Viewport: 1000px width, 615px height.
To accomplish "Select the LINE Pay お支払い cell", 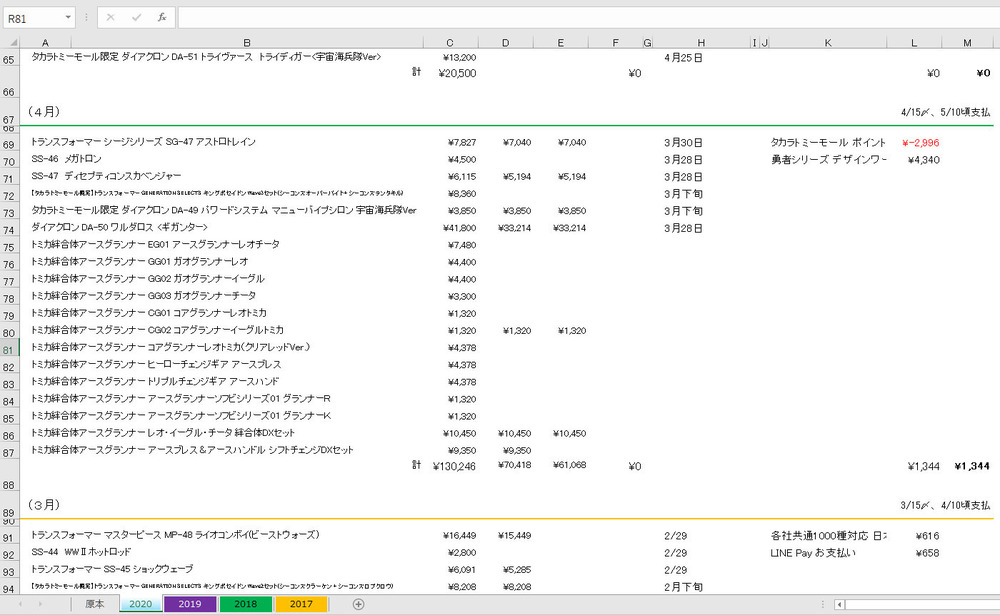I will [812, 552].
